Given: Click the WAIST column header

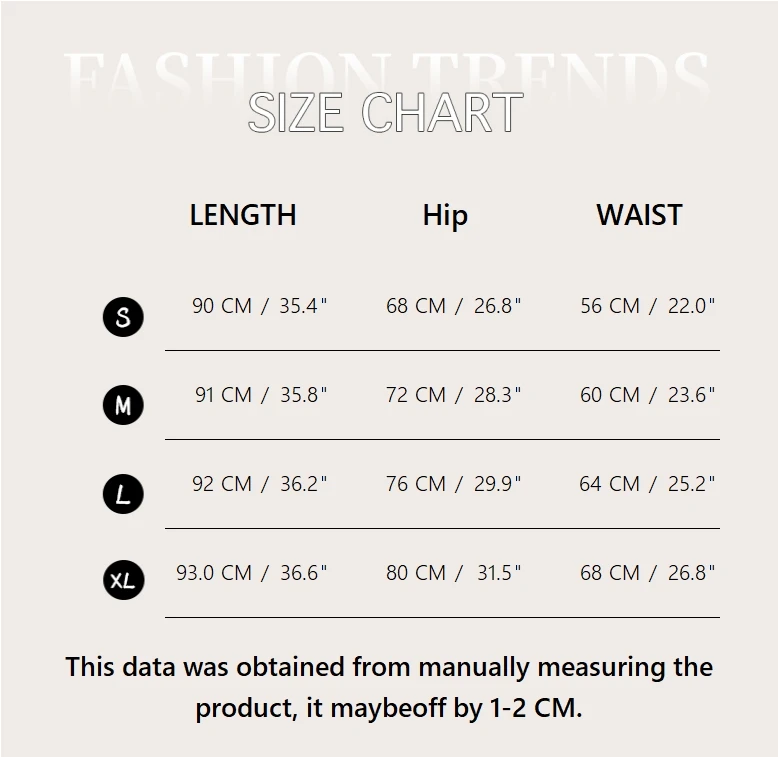Looking at the screenshot, I should 639,215.
